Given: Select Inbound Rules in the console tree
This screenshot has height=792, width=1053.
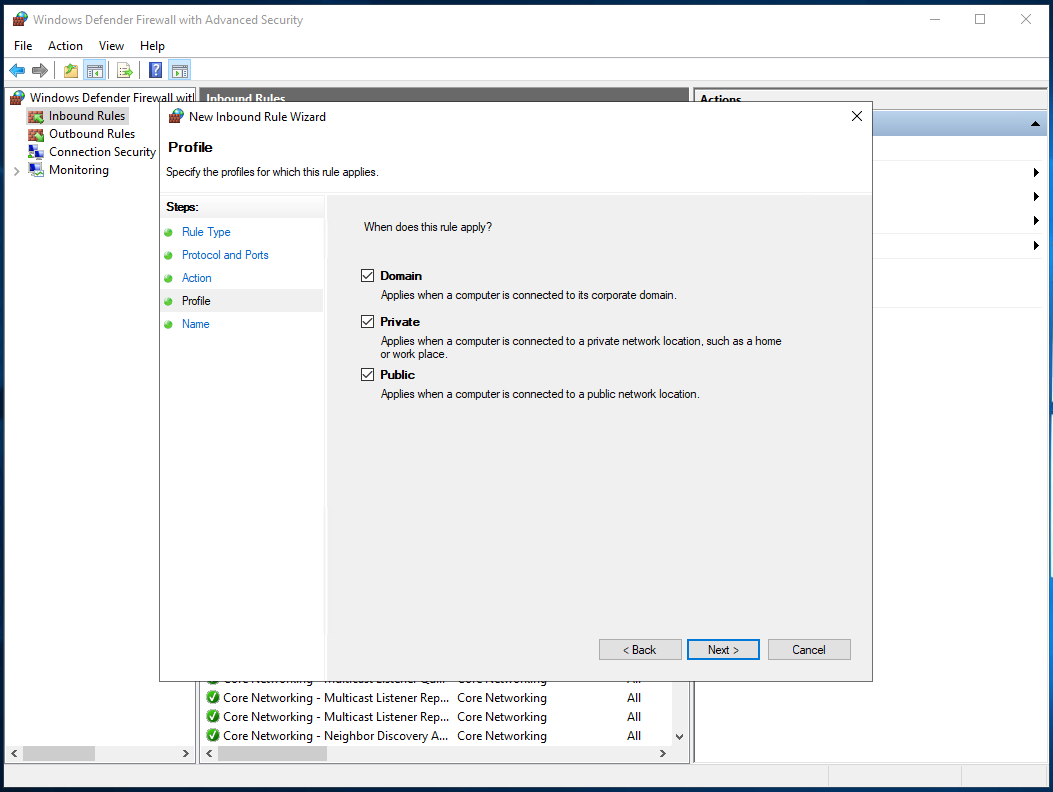Looking at the screenshot, I should (87, 116).
